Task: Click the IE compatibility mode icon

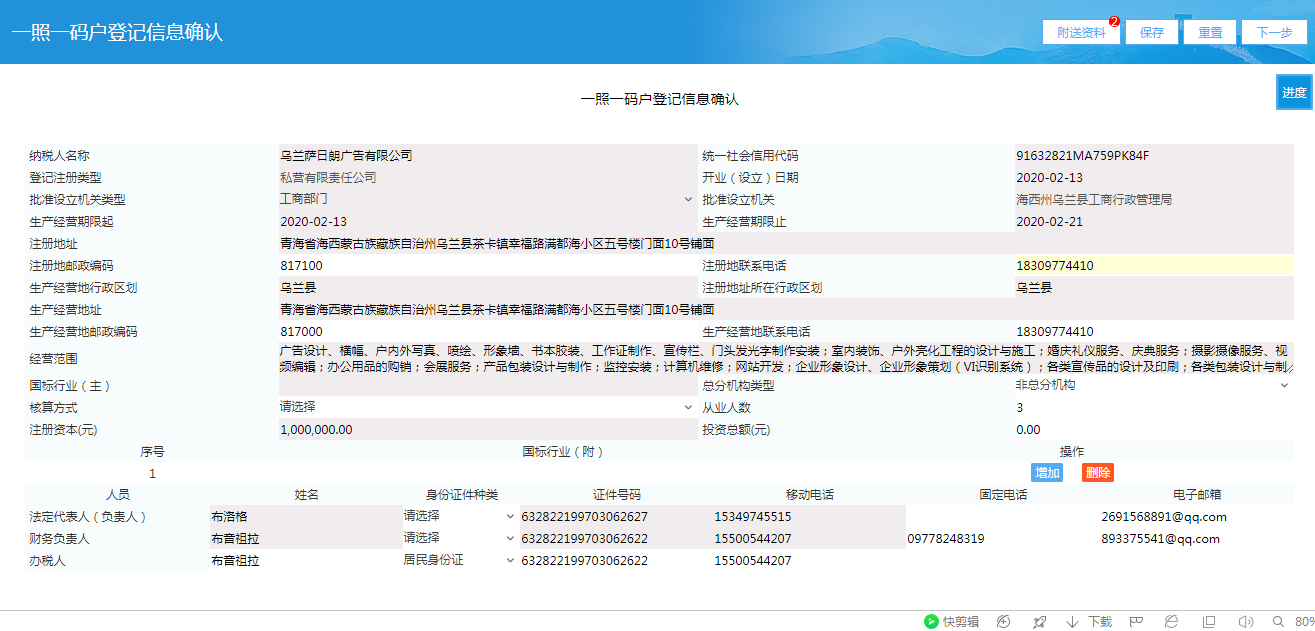Action: [1172, 621]
